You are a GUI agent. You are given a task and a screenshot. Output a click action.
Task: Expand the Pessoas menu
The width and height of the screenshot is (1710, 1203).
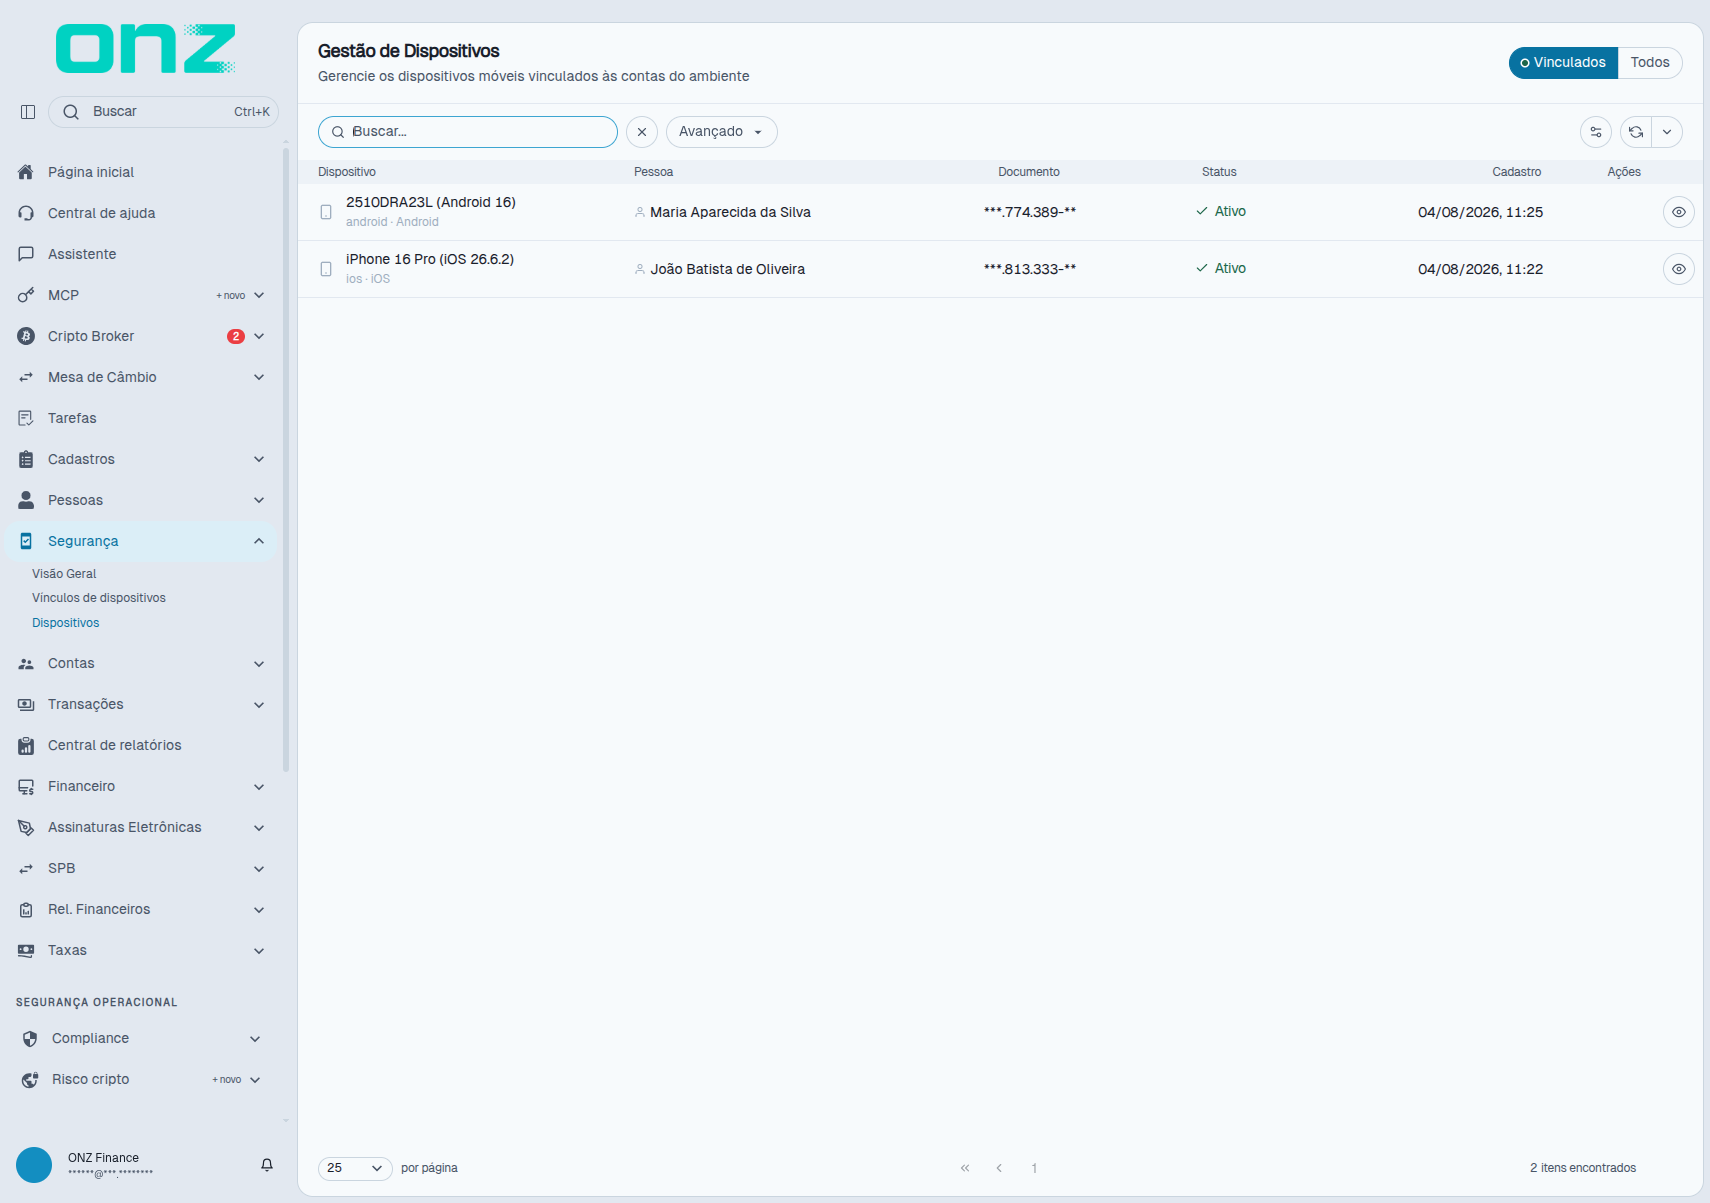pos(140,500)
